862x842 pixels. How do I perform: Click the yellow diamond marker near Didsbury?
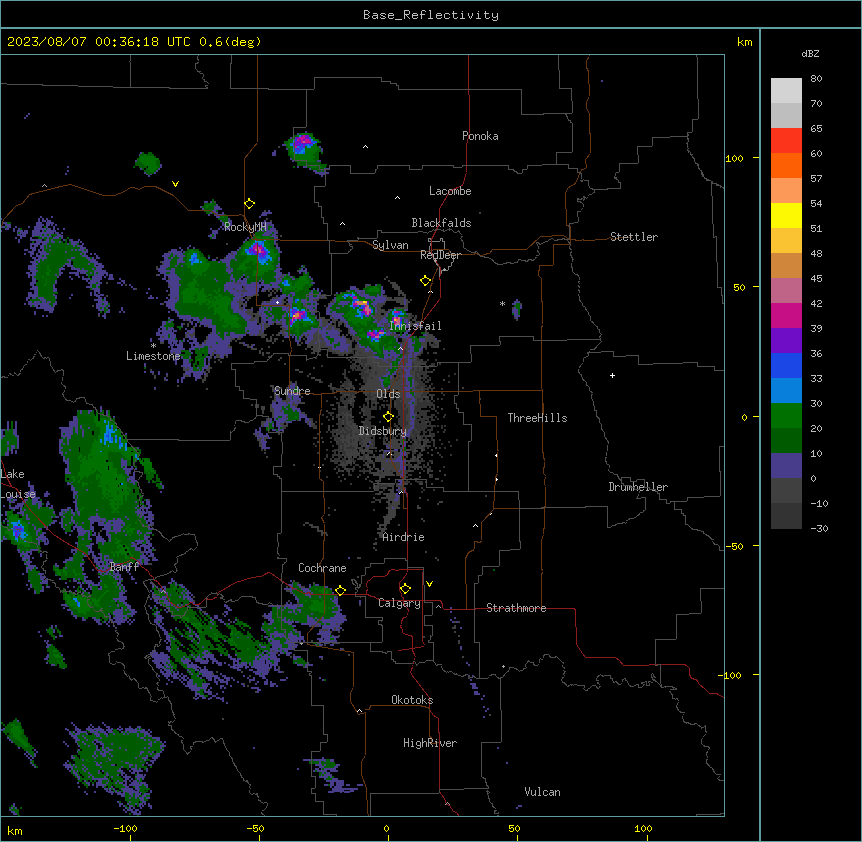(388, 417)
